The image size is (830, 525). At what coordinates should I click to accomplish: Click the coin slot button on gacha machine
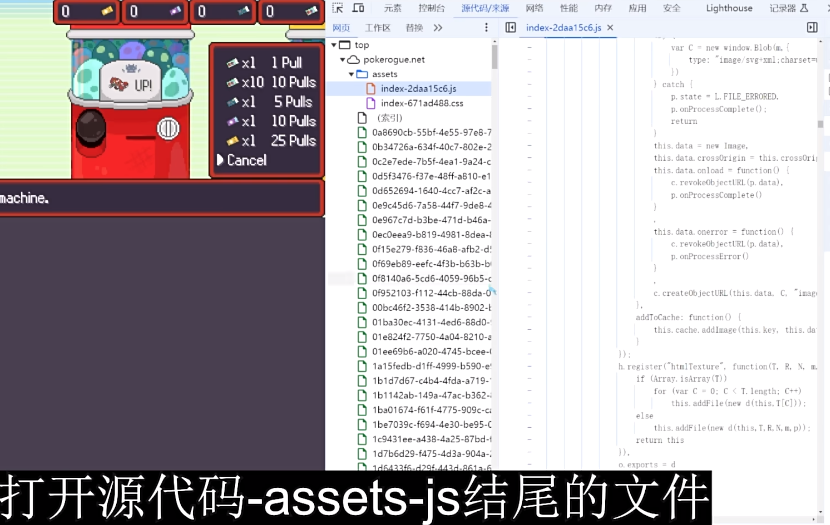[x=168, y=129]
